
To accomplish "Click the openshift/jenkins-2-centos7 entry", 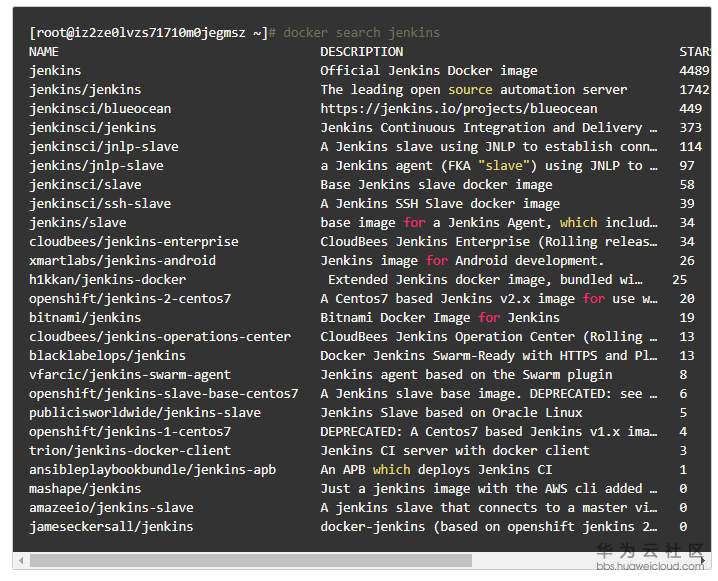I will 130,298.
